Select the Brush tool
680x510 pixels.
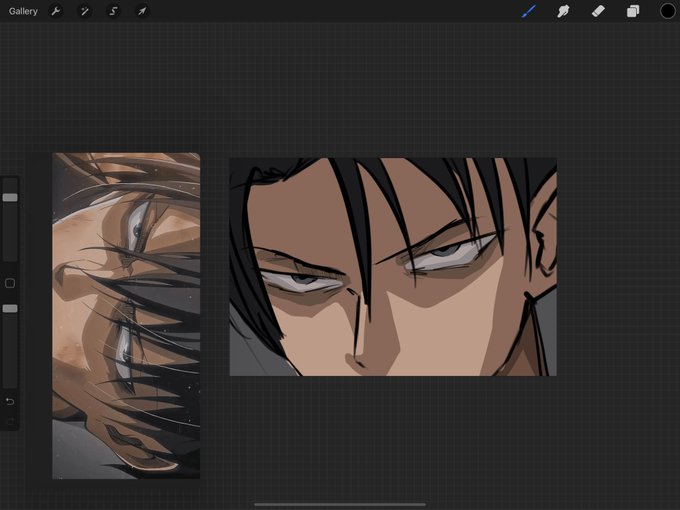point(529,11)
